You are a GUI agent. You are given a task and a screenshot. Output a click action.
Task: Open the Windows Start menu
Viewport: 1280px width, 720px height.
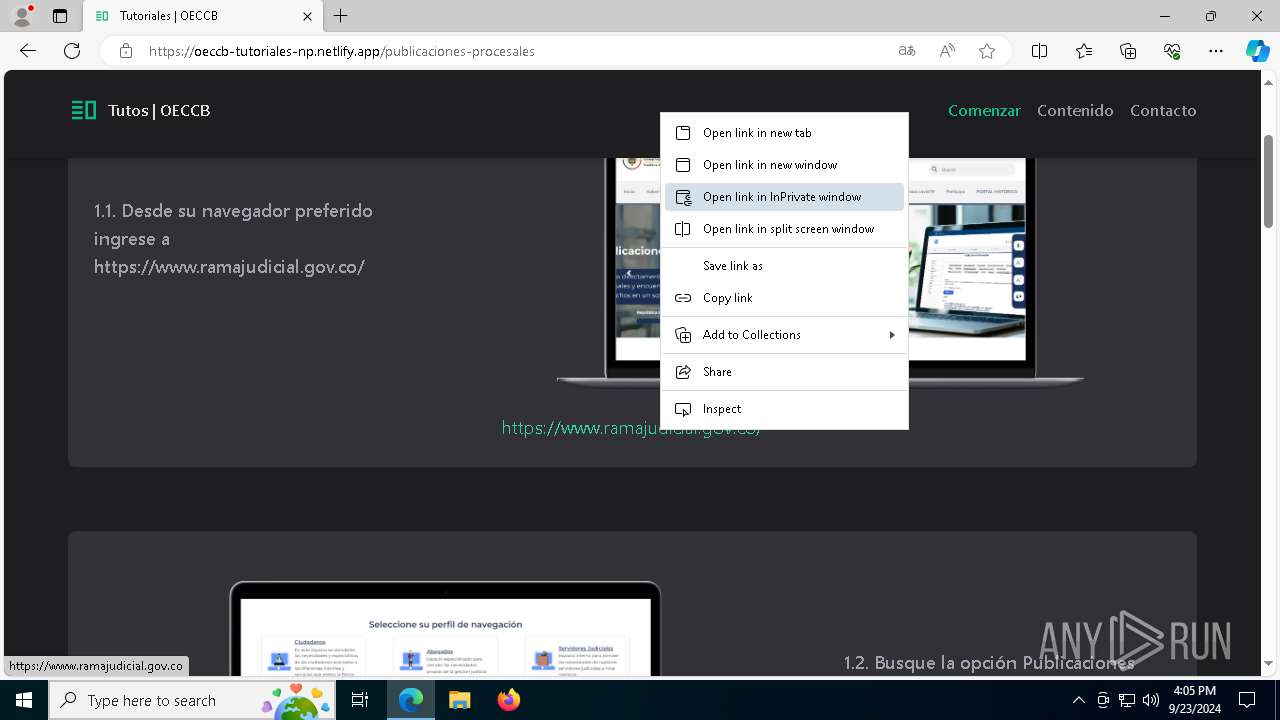24,700
